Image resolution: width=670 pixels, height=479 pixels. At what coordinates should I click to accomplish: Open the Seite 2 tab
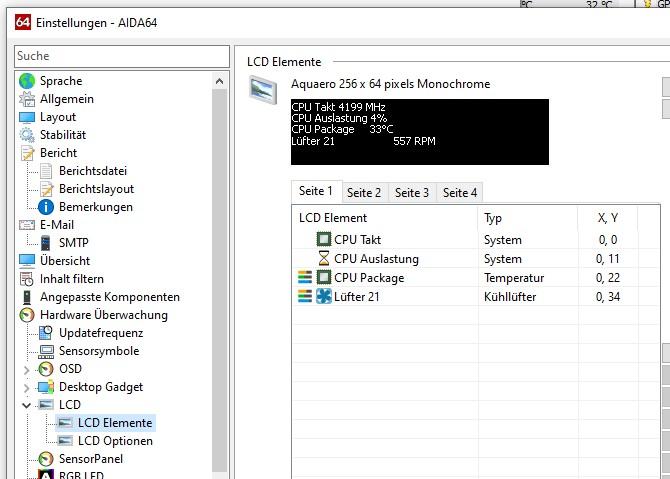pyautogui.click(x=364, y=193)
